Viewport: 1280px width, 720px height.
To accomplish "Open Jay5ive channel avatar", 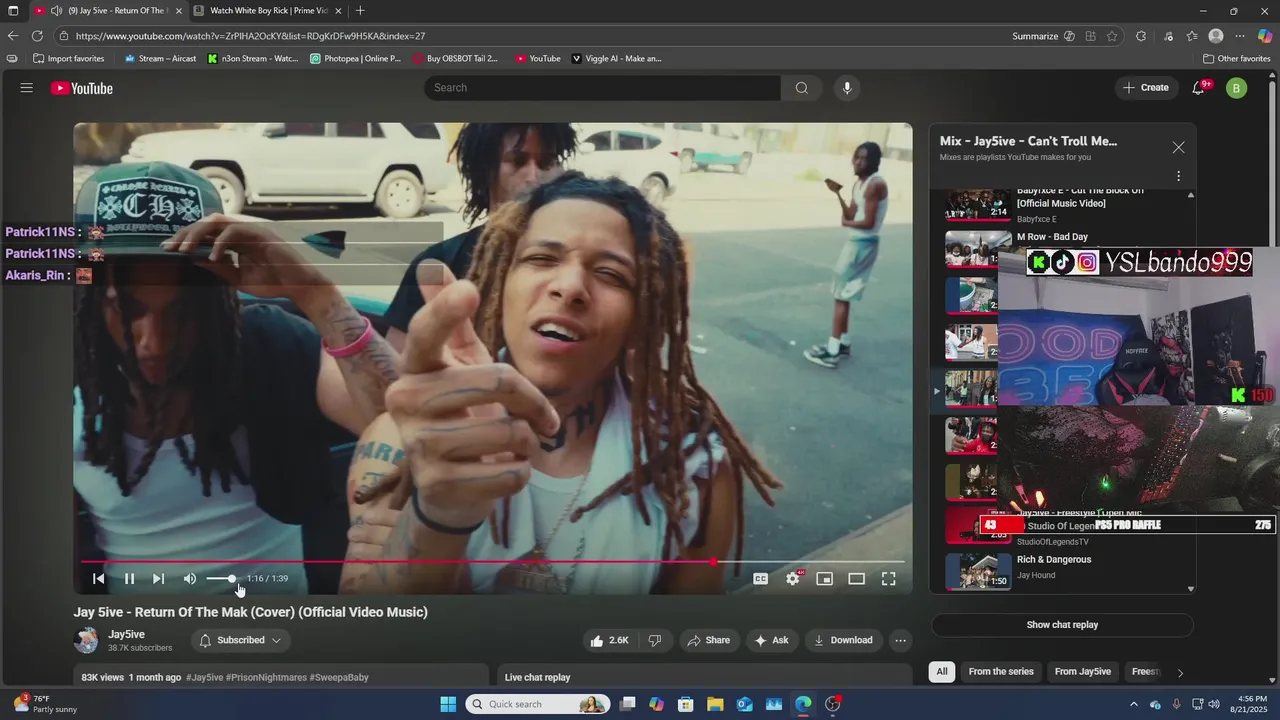I will point(87,640).
